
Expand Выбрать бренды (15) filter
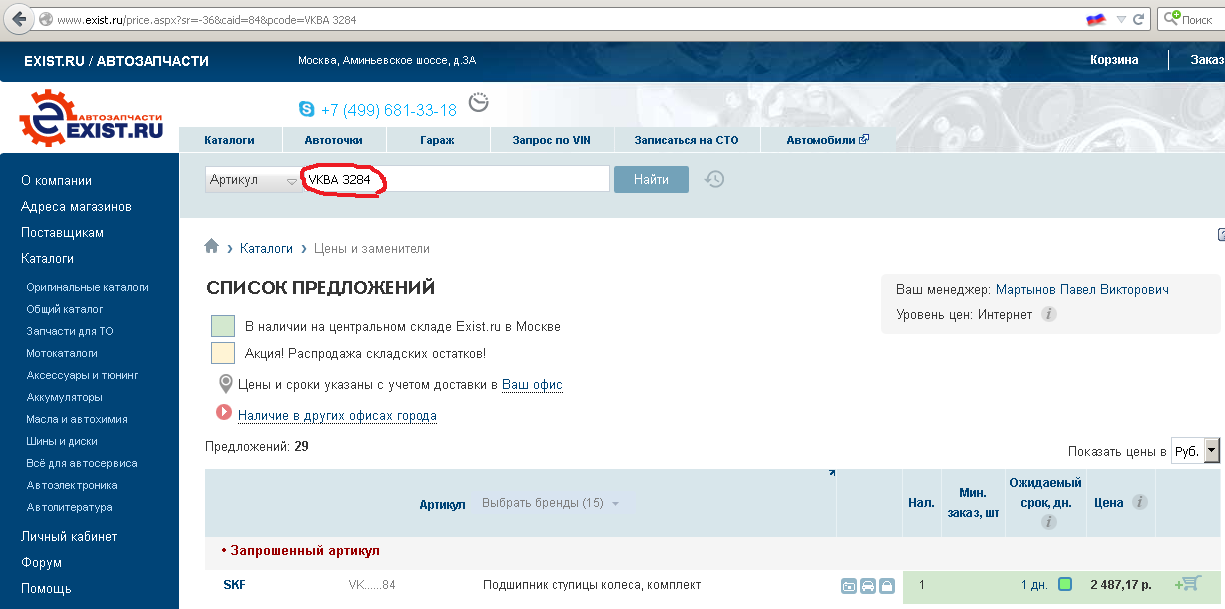(550, 503)
